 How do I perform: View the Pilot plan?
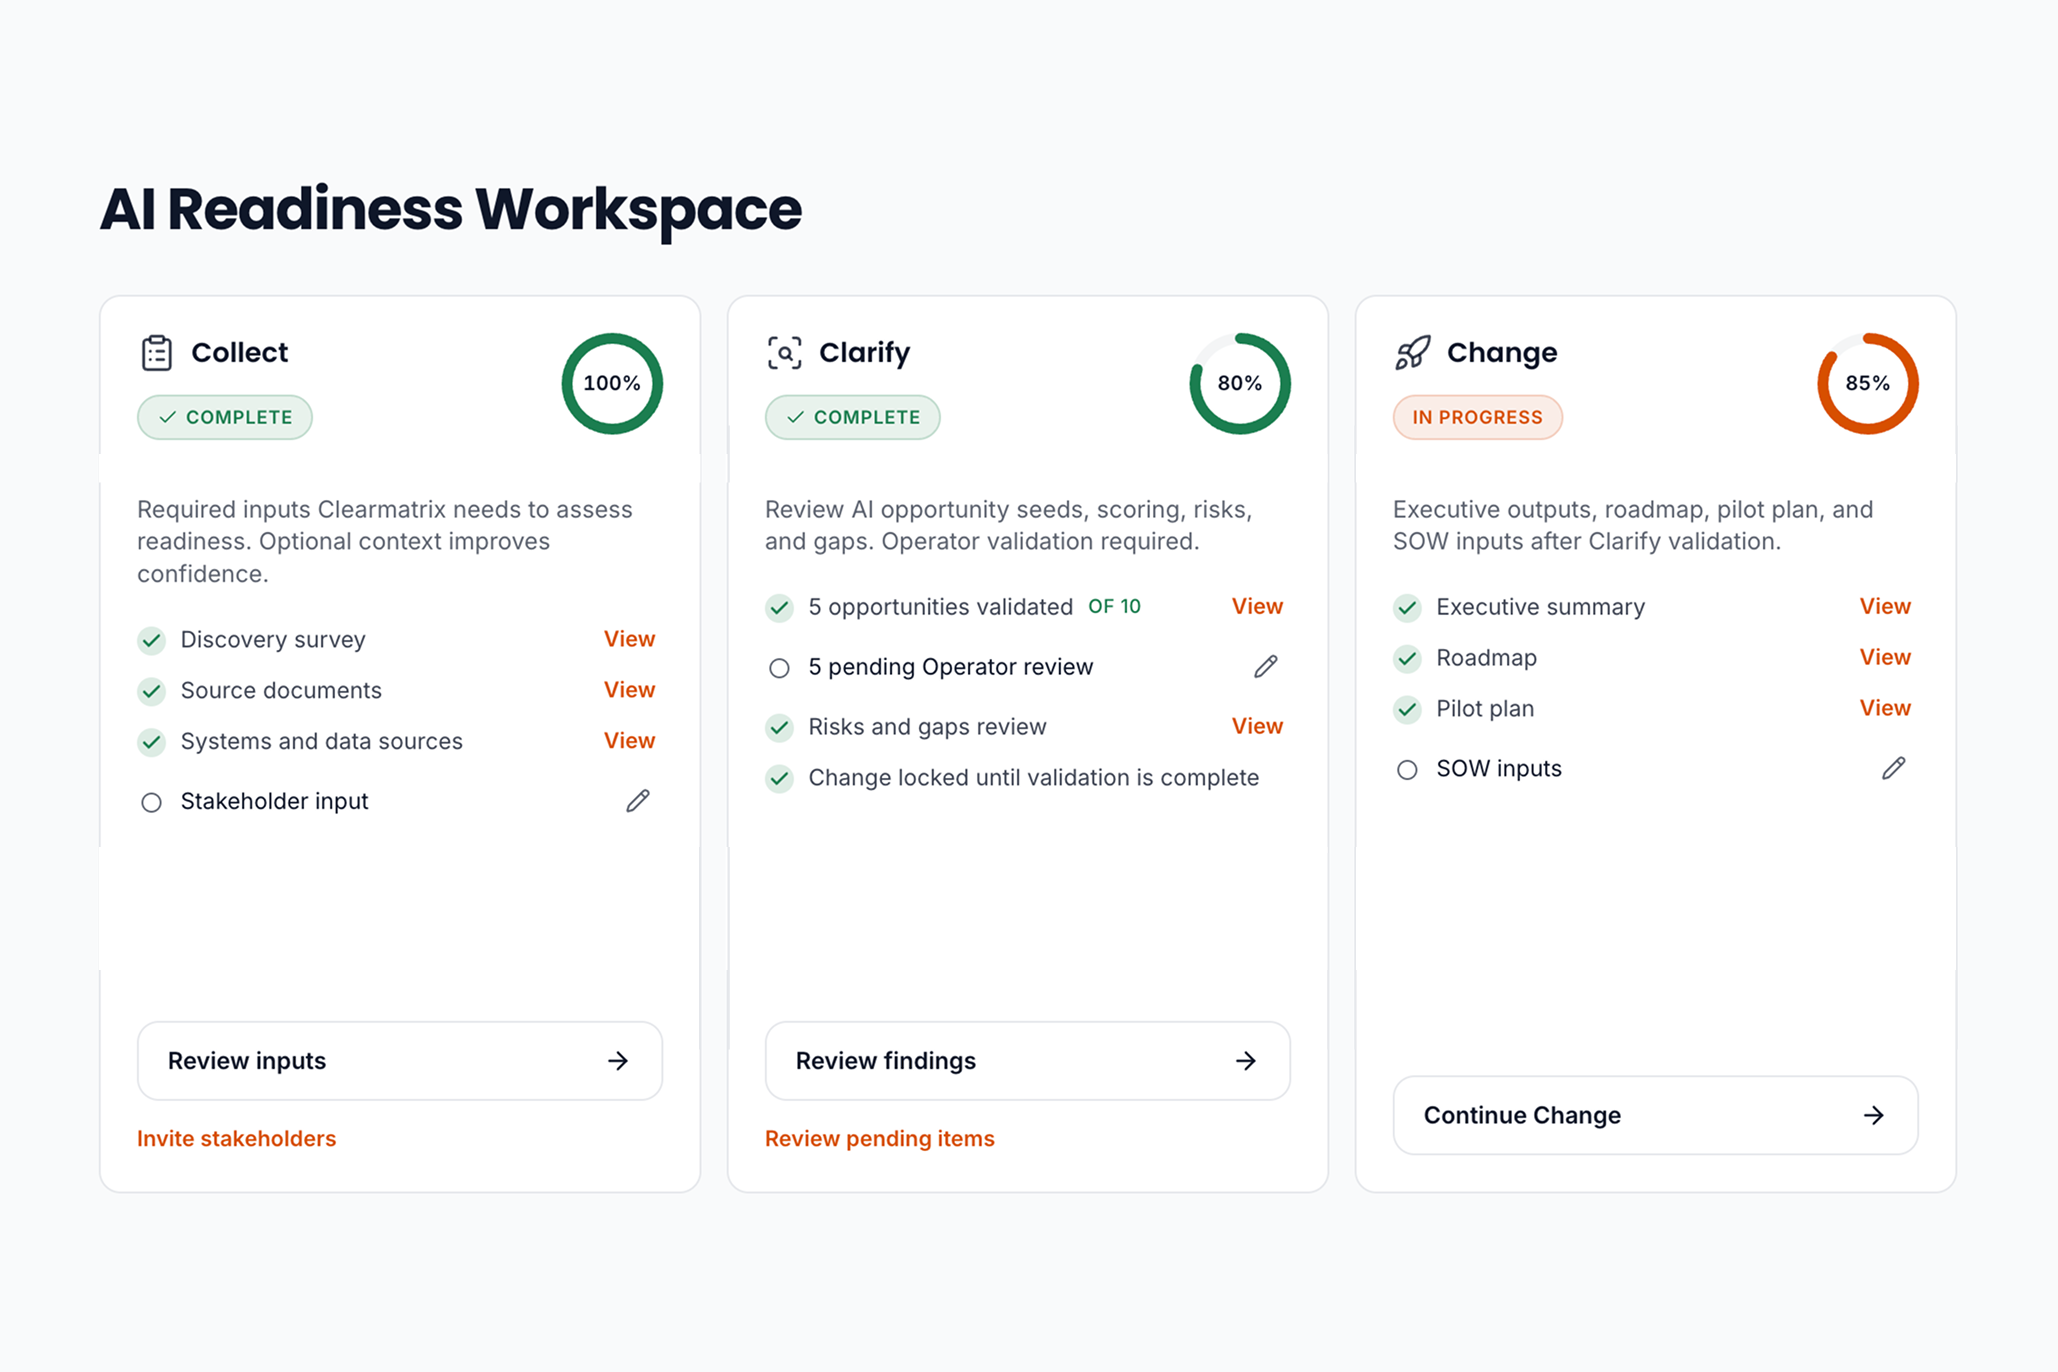tap(1885, 708)
